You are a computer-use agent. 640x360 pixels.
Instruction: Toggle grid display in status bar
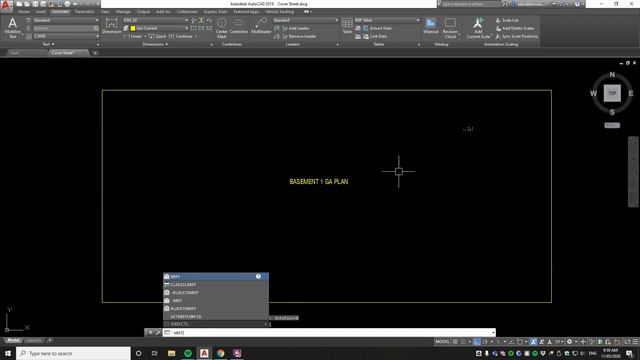455,342
